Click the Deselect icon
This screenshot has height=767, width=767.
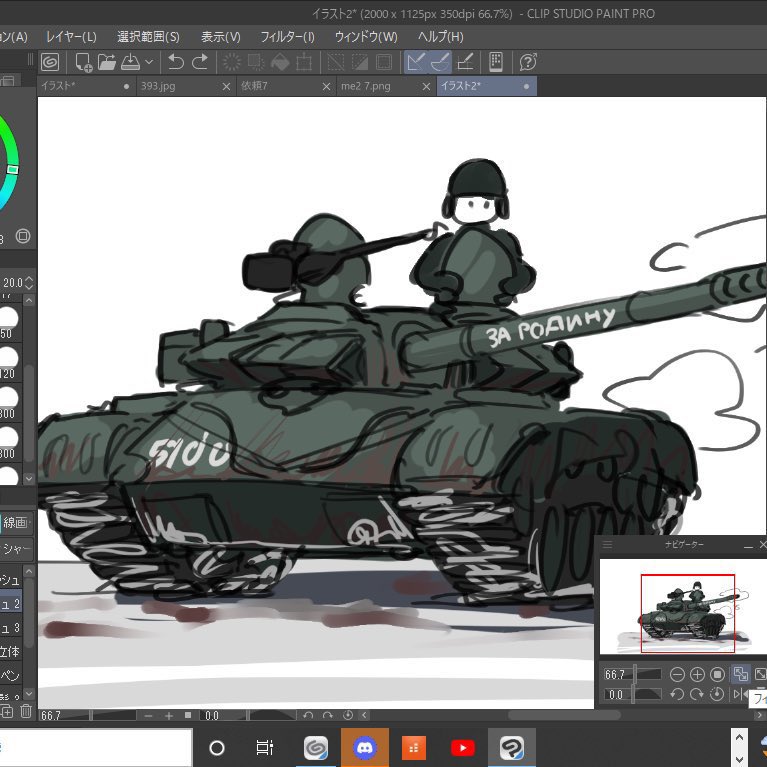336,62
